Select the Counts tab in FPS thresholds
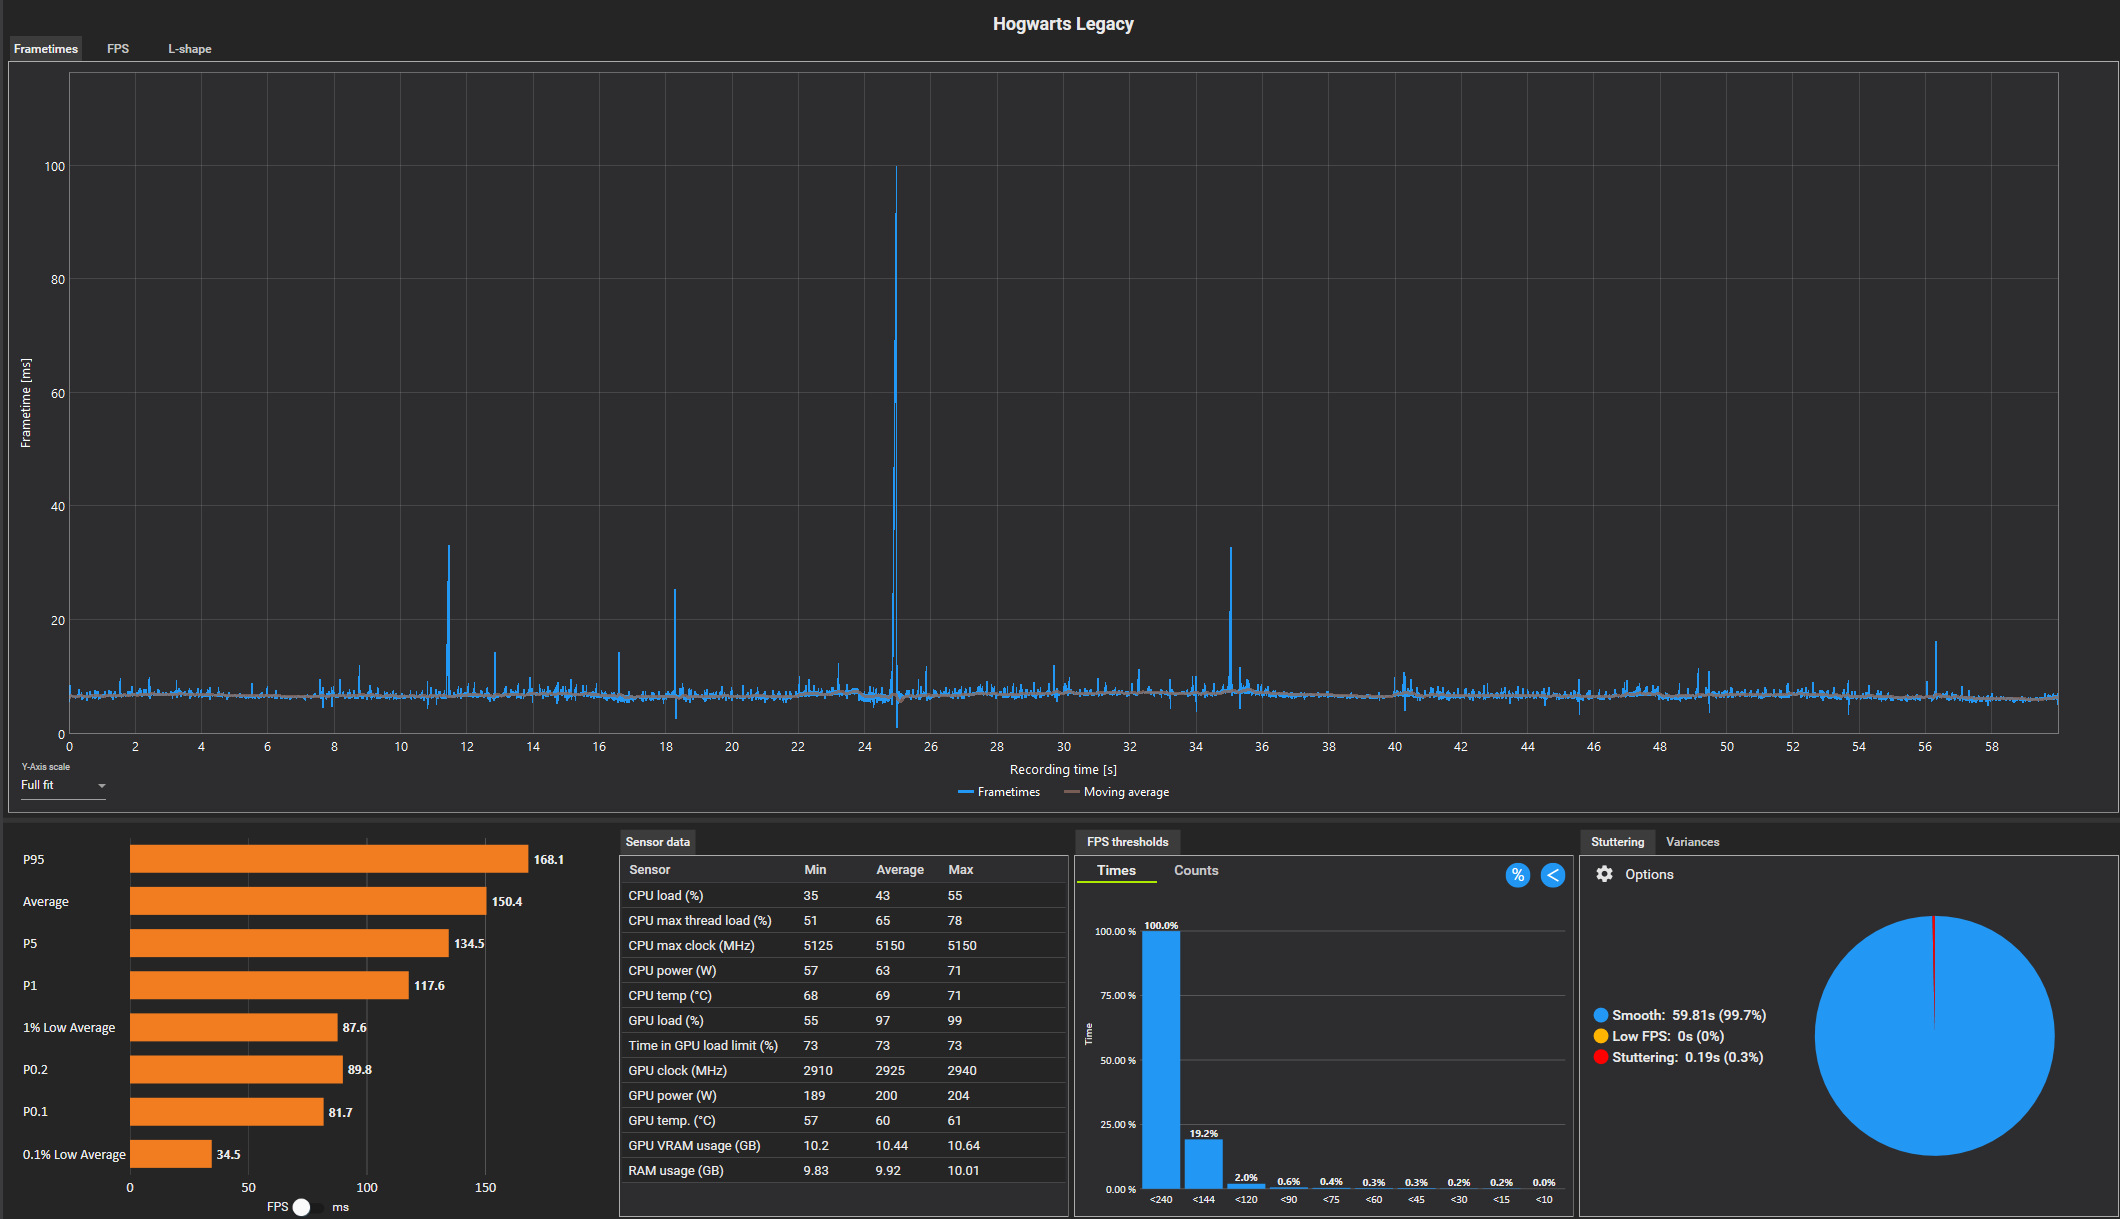 [1195, 871]
